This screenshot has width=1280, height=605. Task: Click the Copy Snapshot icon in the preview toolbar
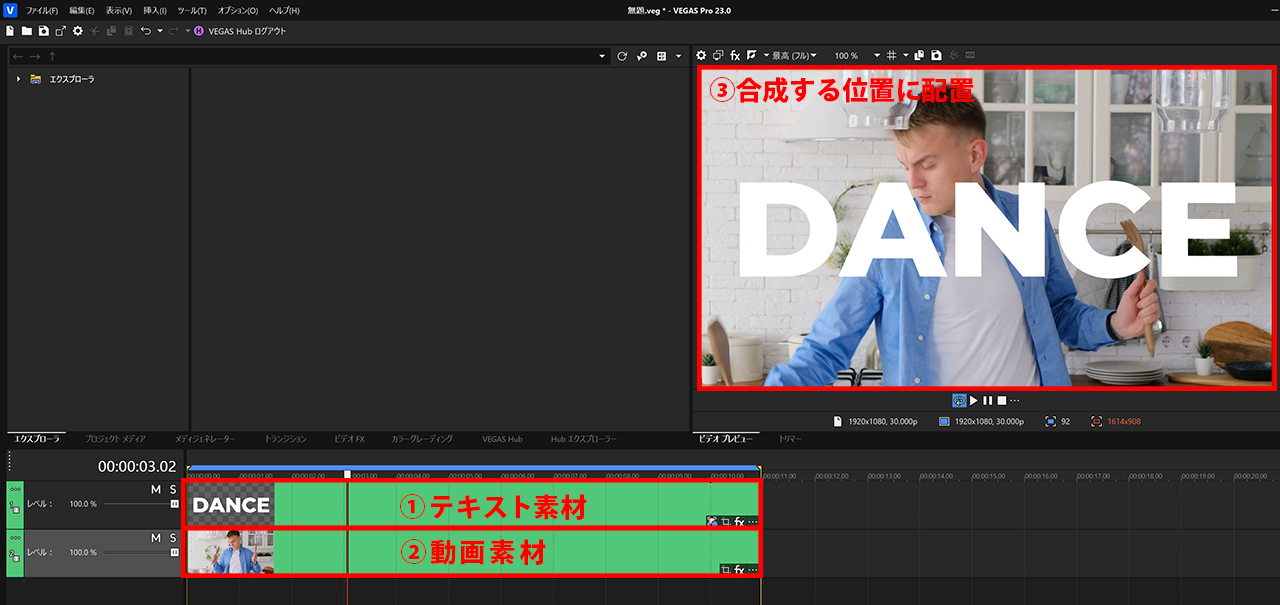(x=919, y=56)
